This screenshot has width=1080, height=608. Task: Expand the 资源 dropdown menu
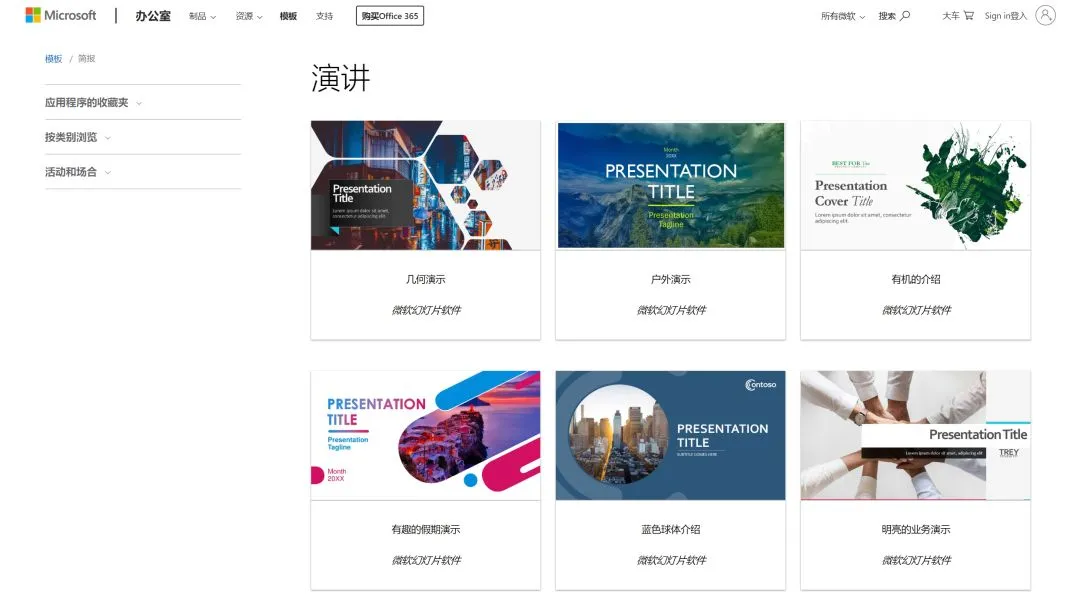pos(249,16)
